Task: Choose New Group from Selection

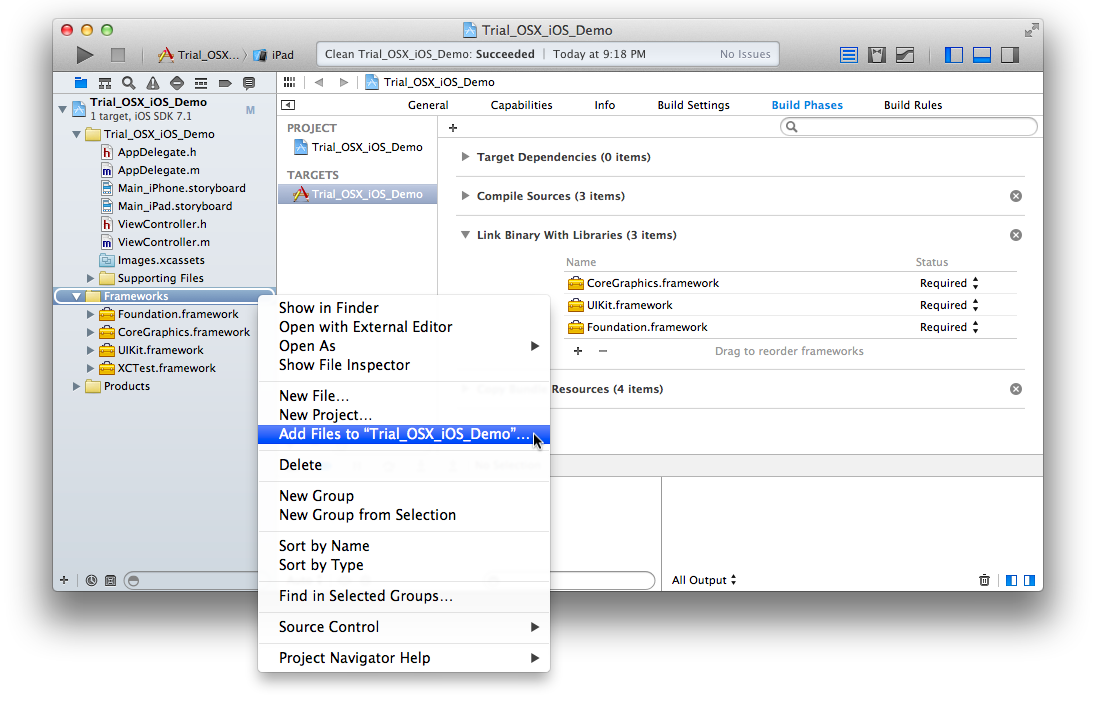Action: click(x=404, y=515)
